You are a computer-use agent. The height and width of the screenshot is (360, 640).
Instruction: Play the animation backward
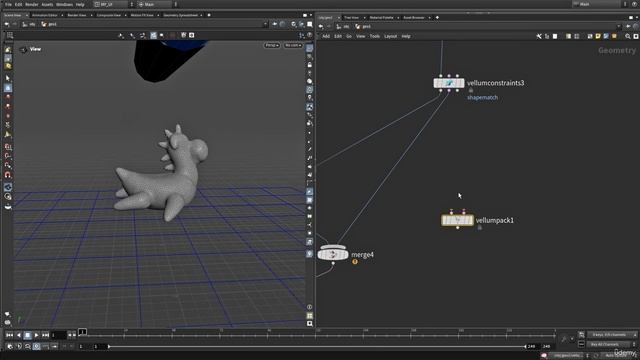pos(18,335)
